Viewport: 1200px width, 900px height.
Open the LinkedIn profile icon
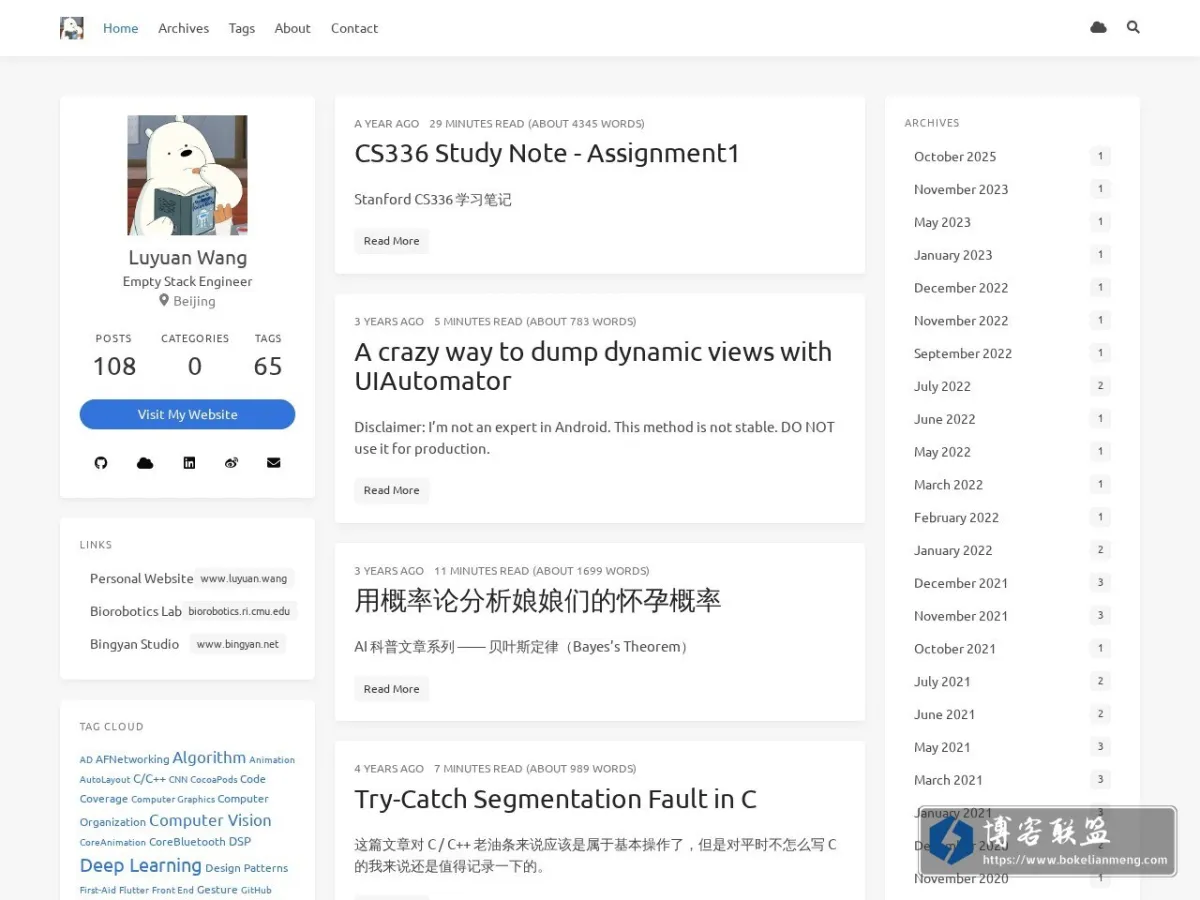189,463
